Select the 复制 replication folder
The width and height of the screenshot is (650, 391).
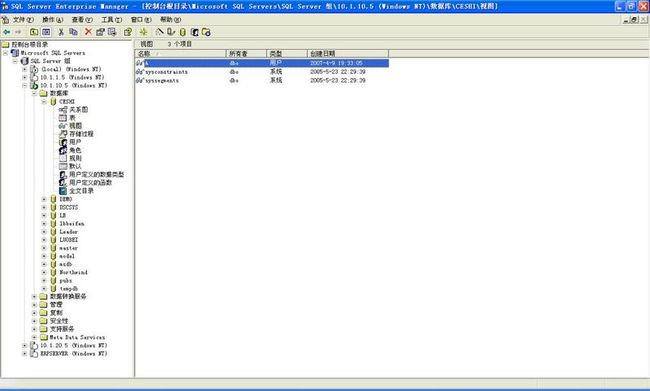(56, 313)
